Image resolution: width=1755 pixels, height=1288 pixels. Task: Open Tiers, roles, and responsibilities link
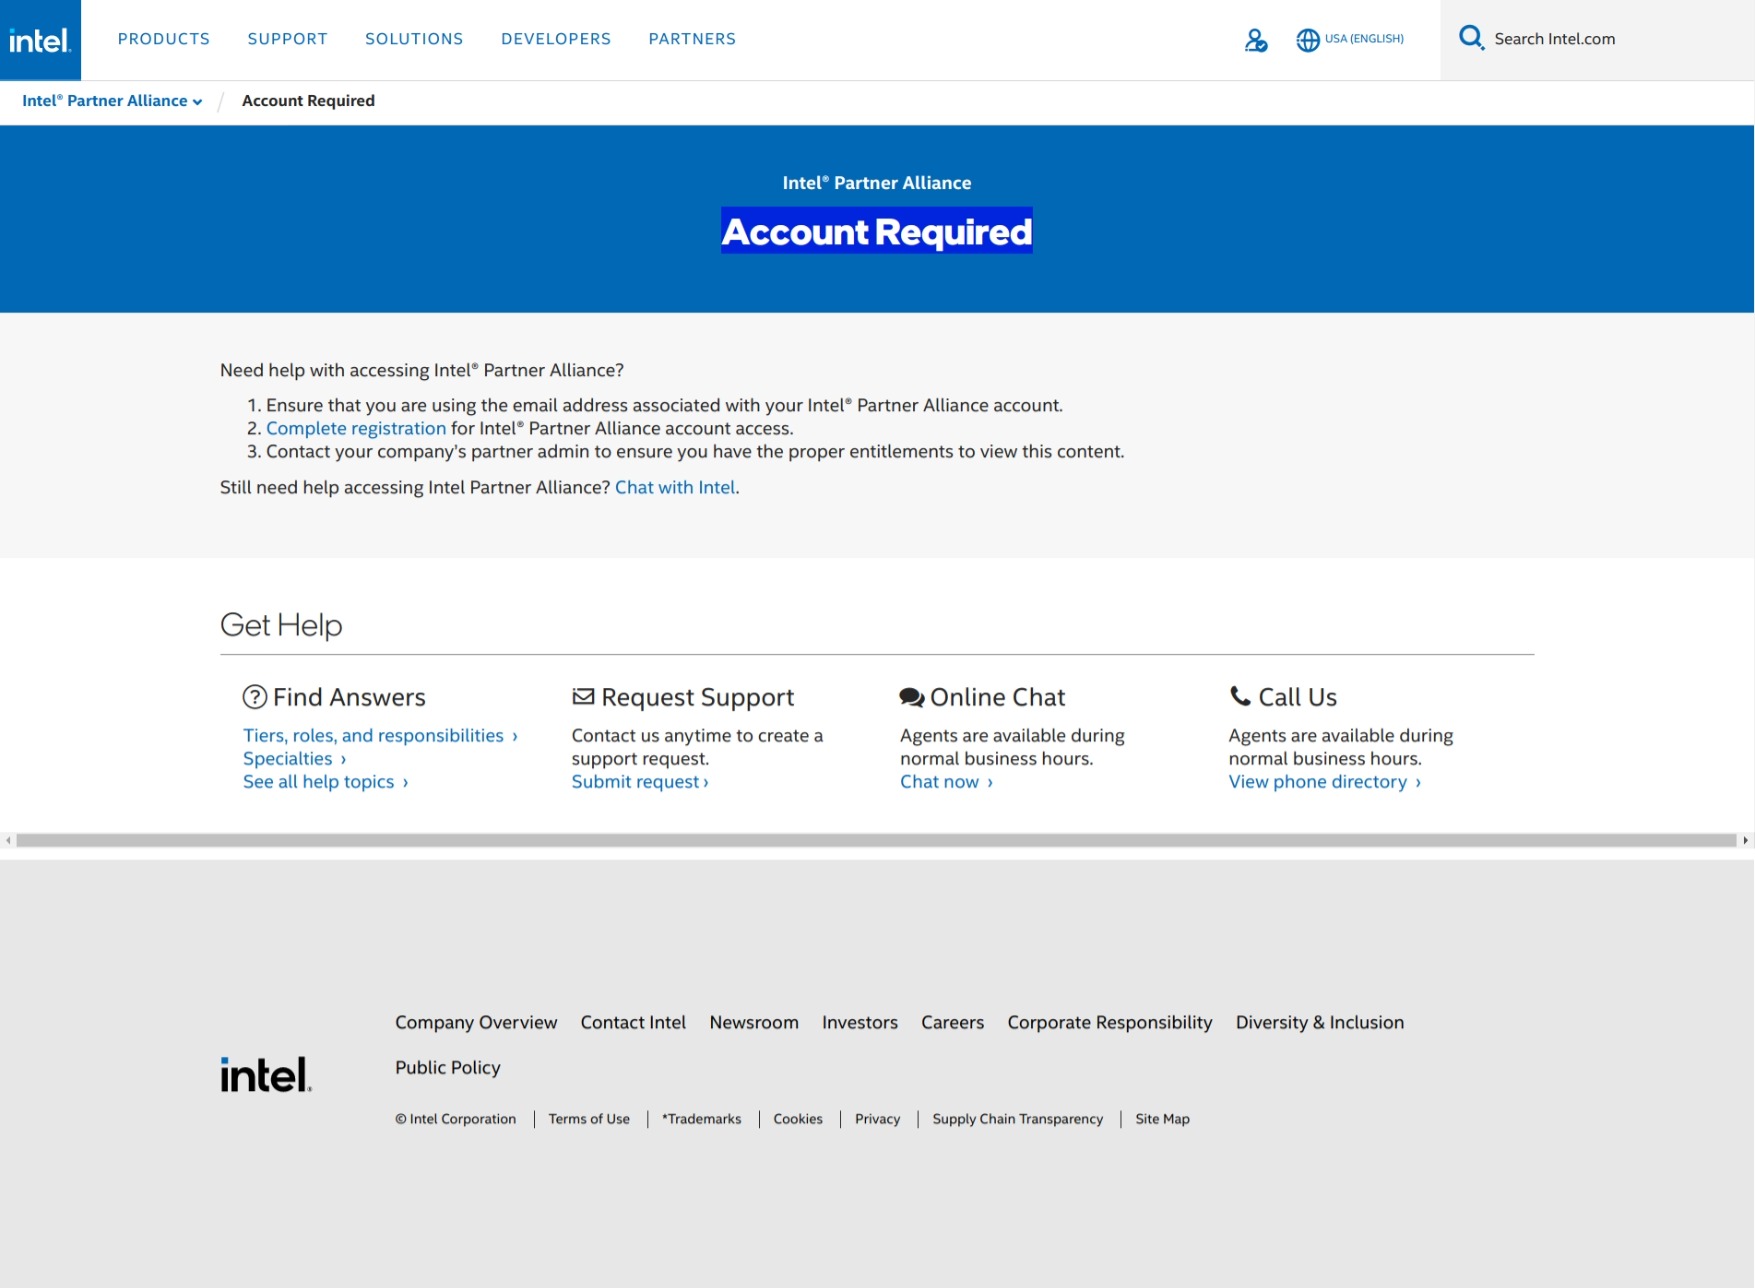click(x=380, y=736)
